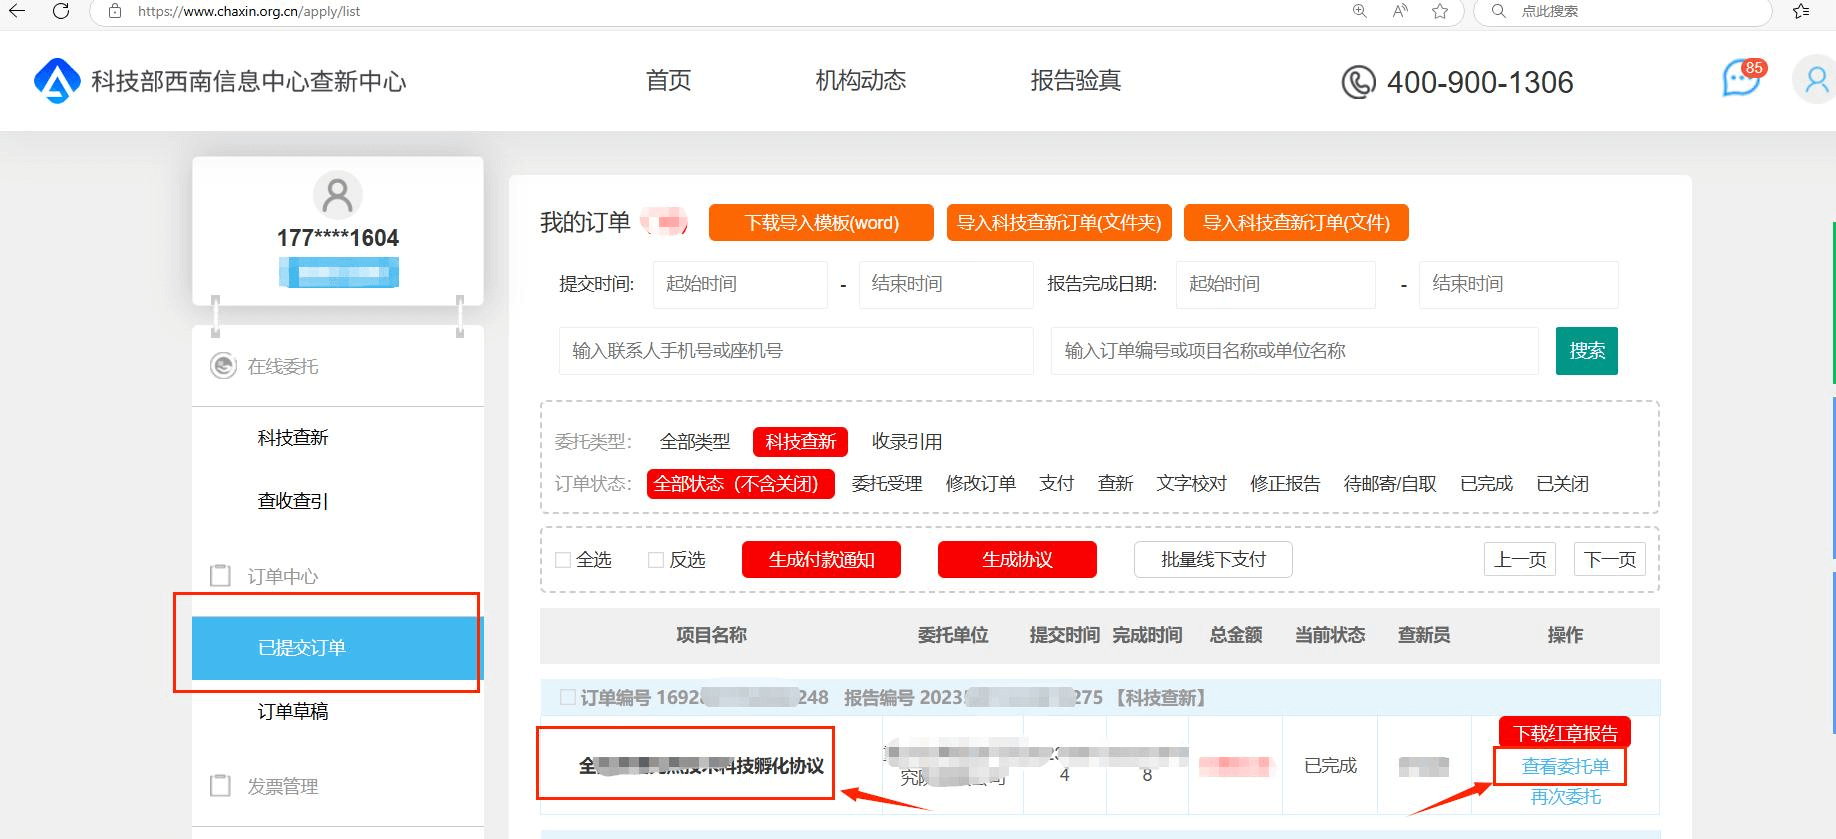
Task: Click 下载导入模板(word) button
Action: click(821, 223)
